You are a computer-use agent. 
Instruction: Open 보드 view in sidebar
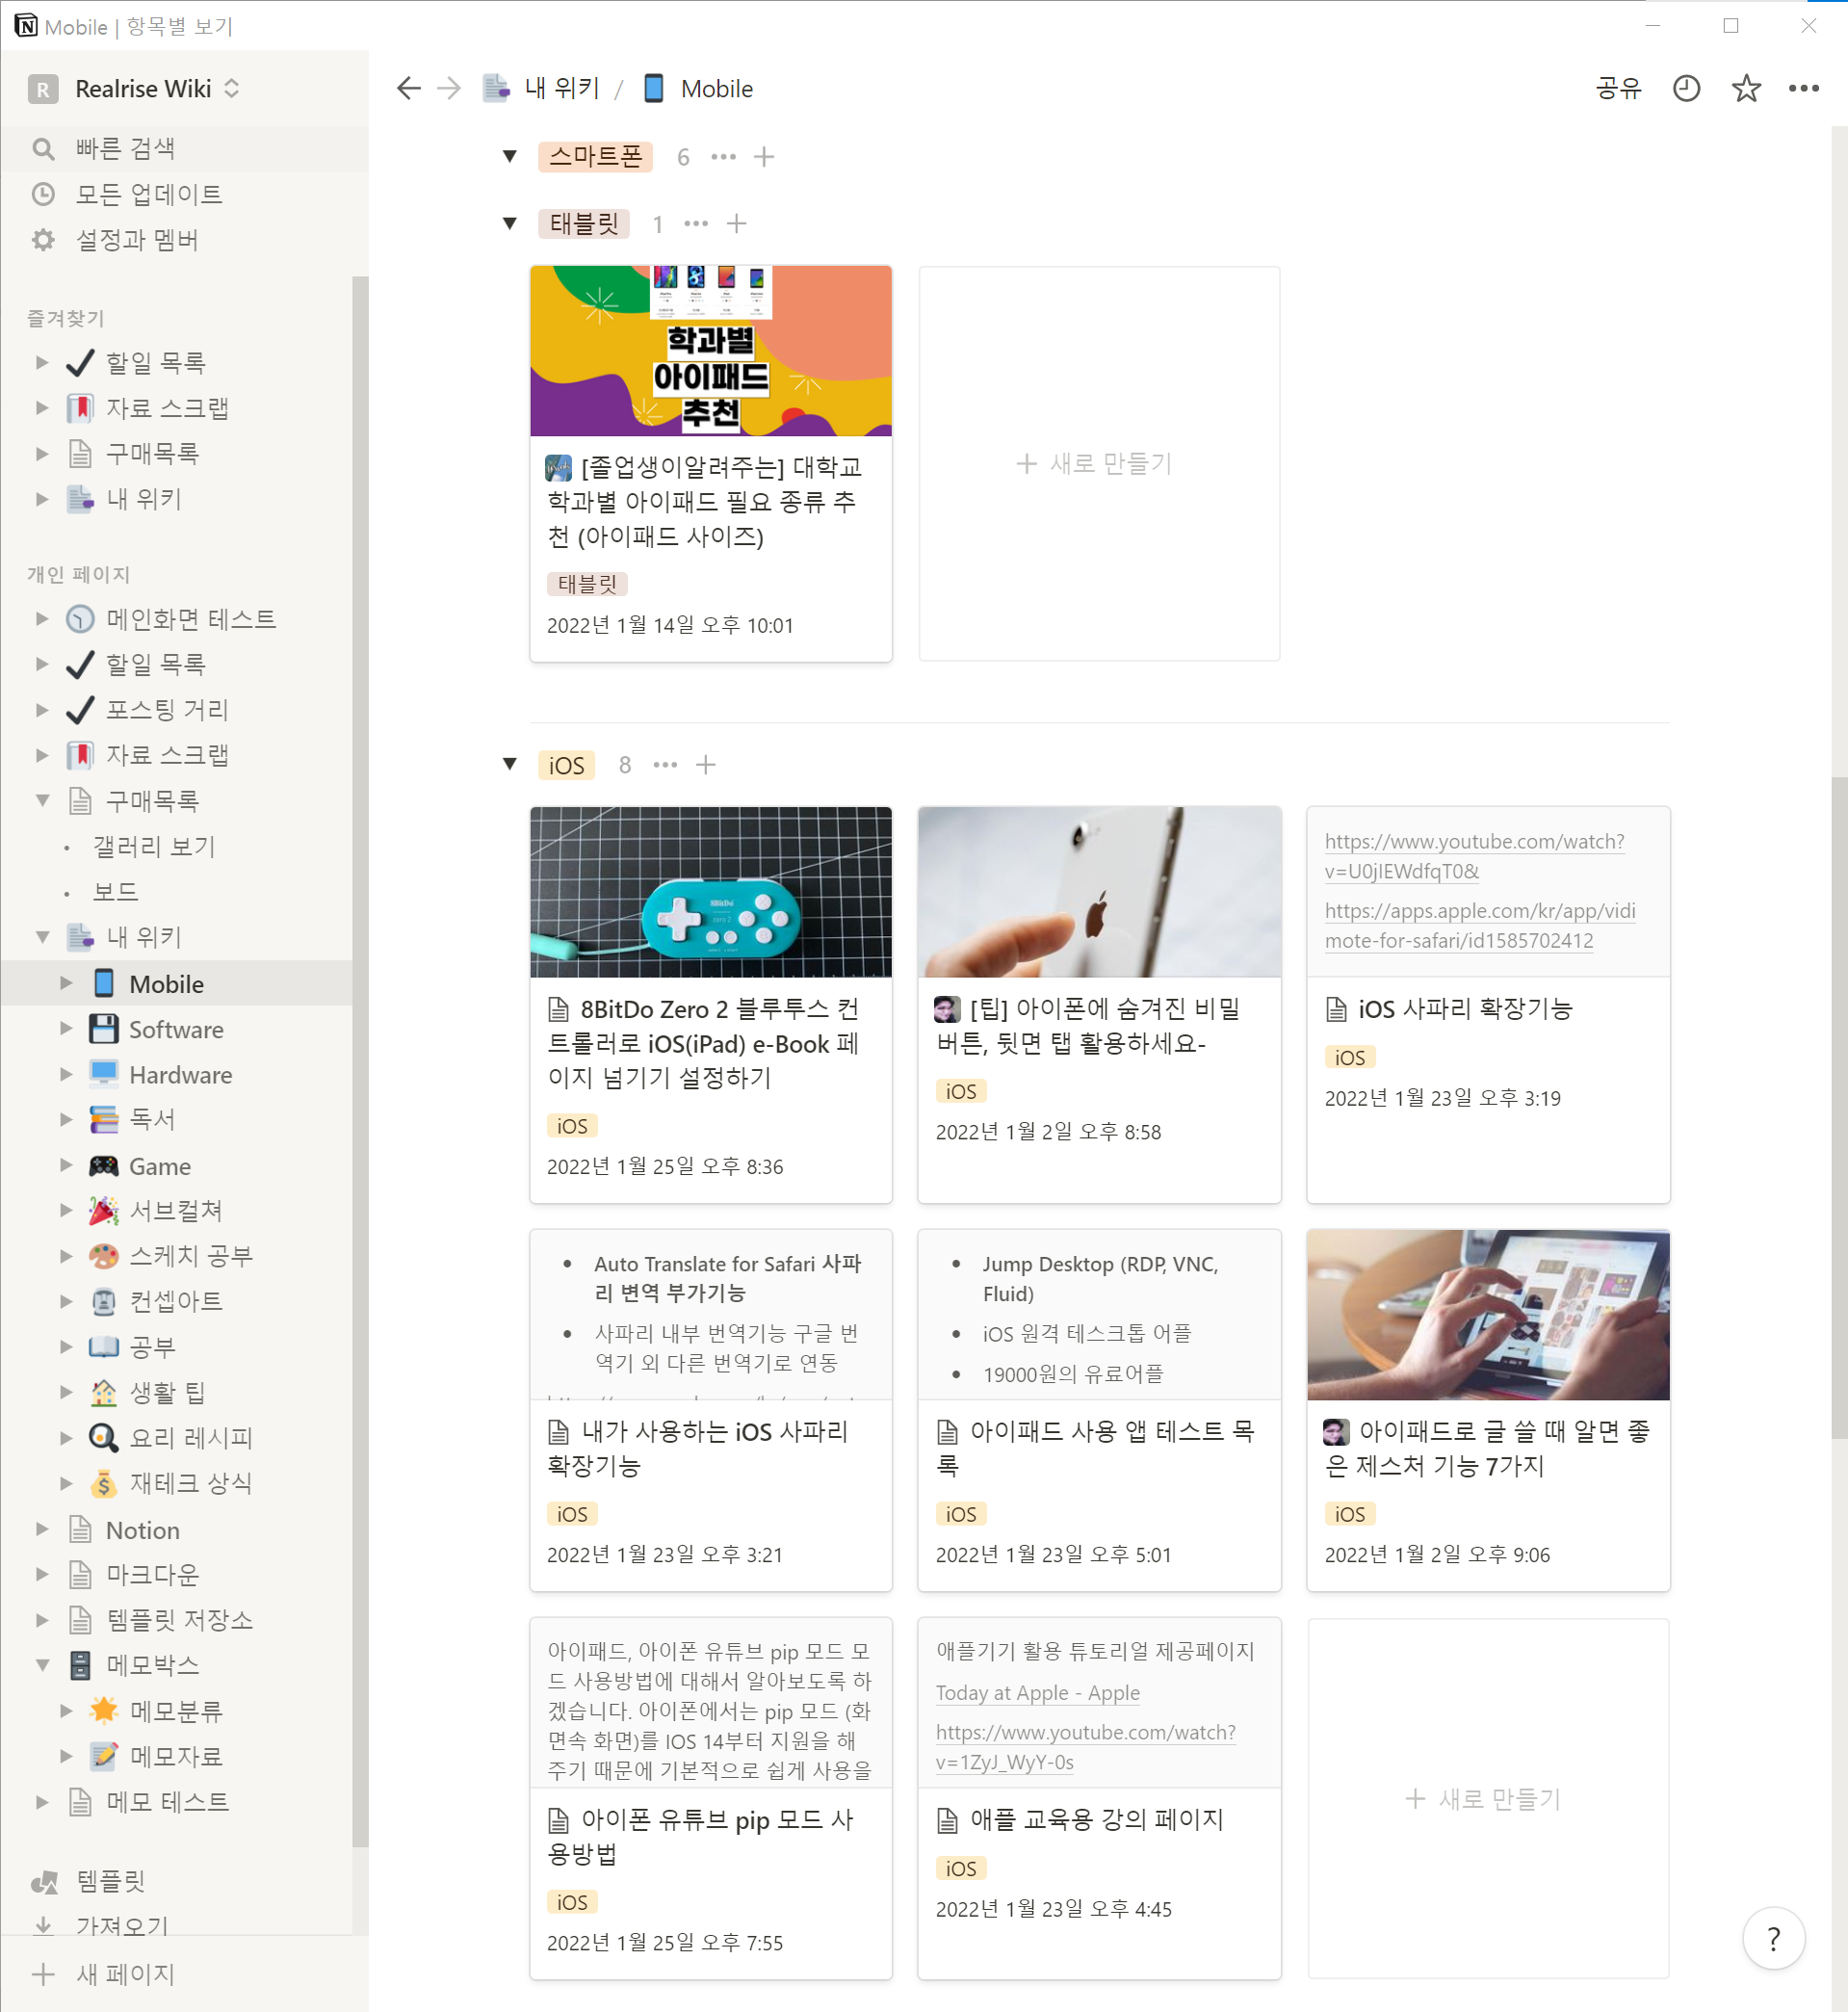coord(176,892)
